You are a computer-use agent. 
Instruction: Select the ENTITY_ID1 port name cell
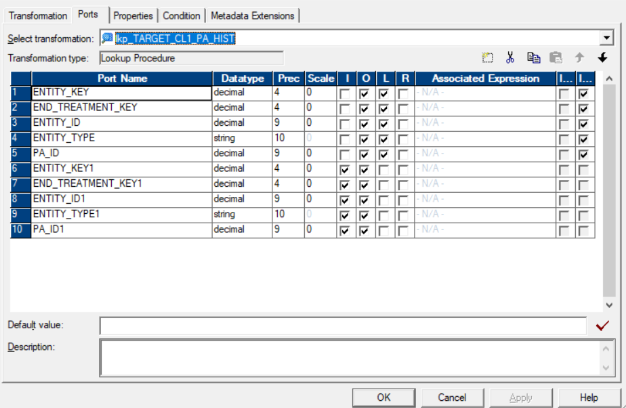[x=121, y=199]
